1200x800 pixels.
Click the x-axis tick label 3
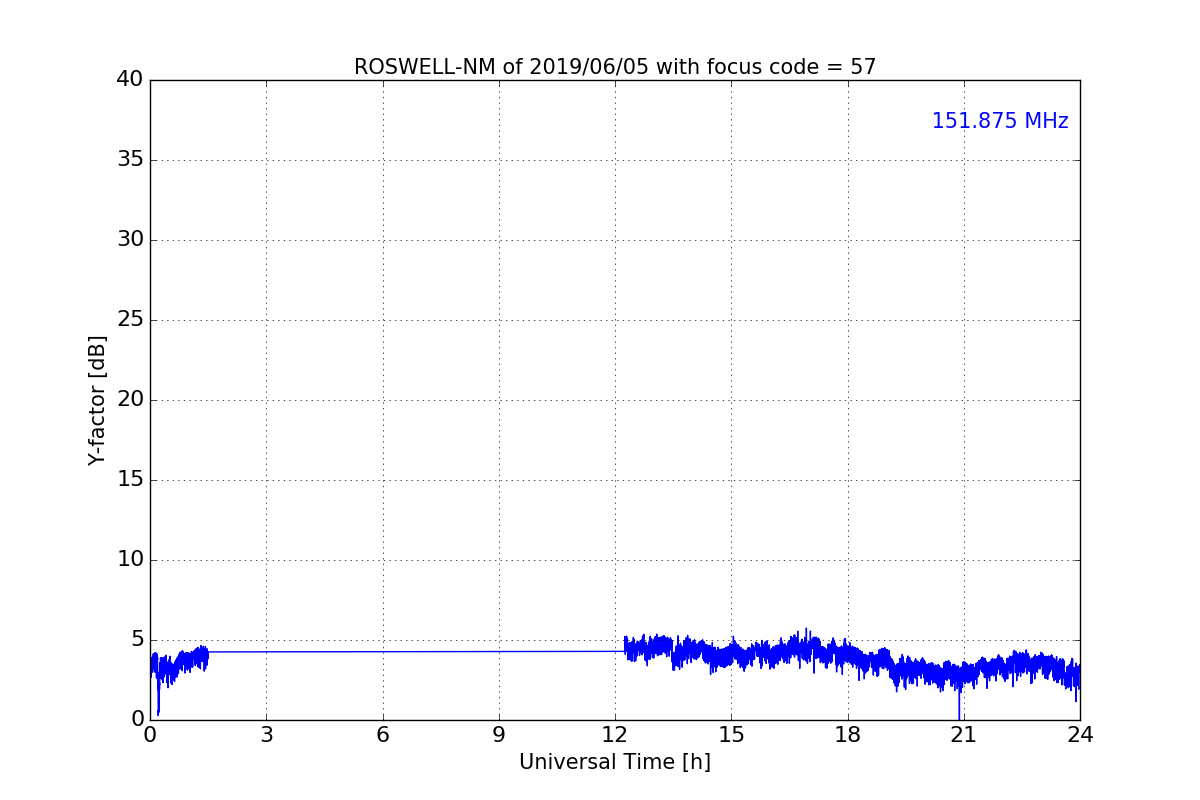point(266,735)
